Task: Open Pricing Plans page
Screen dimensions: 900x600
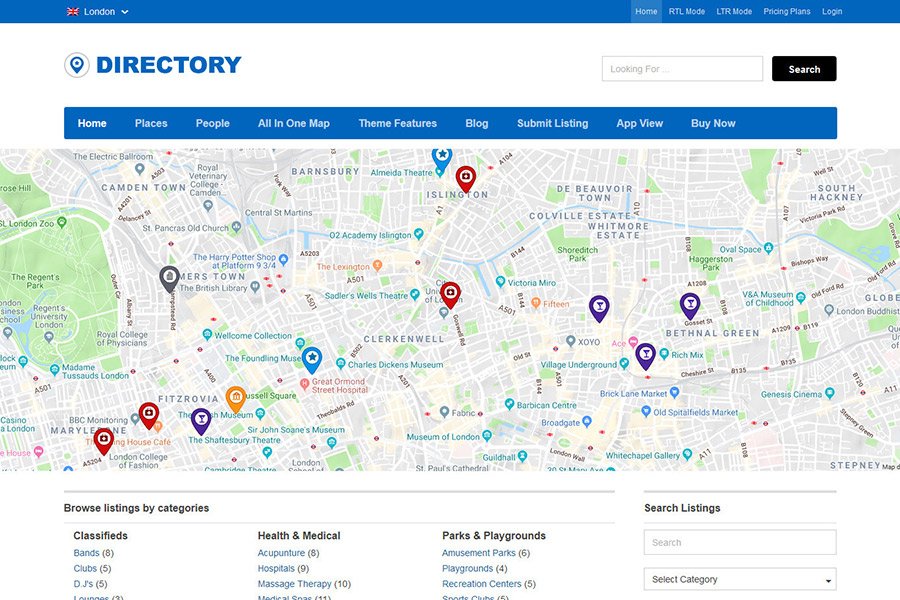Action: pyautogui.click(x=787, y=11)
